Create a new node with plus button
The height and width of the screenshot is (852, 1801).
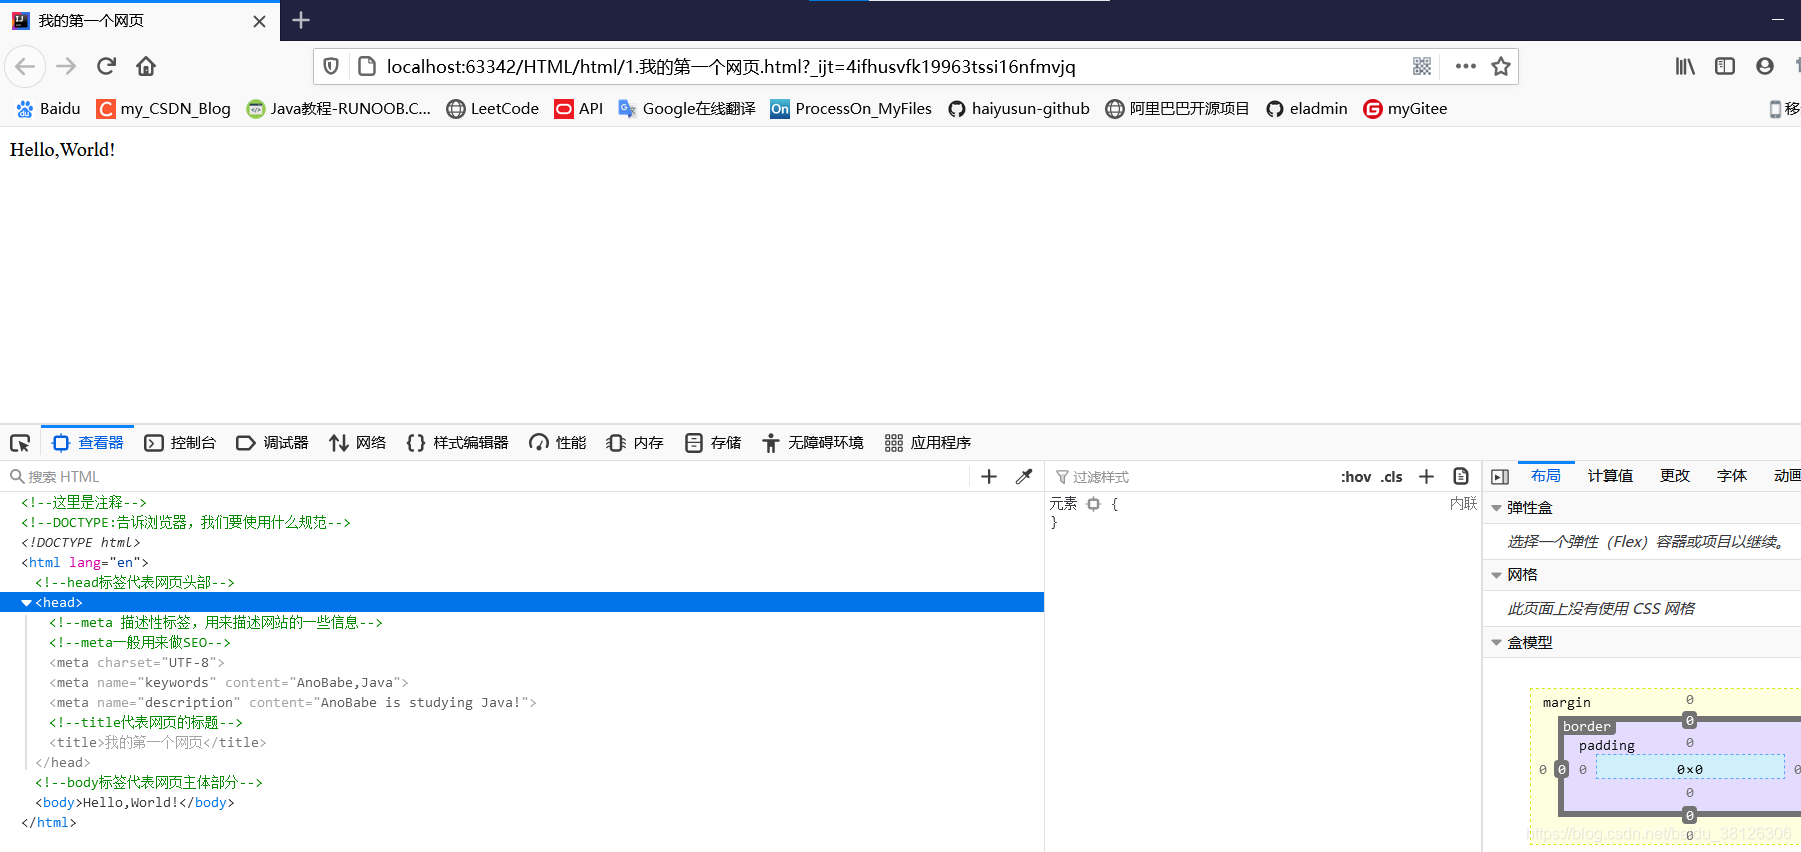[989, 477]
